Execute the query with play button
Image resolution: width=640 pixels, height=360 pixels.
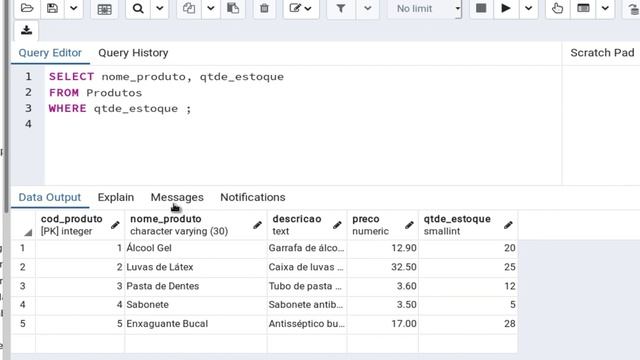point(506,8)
